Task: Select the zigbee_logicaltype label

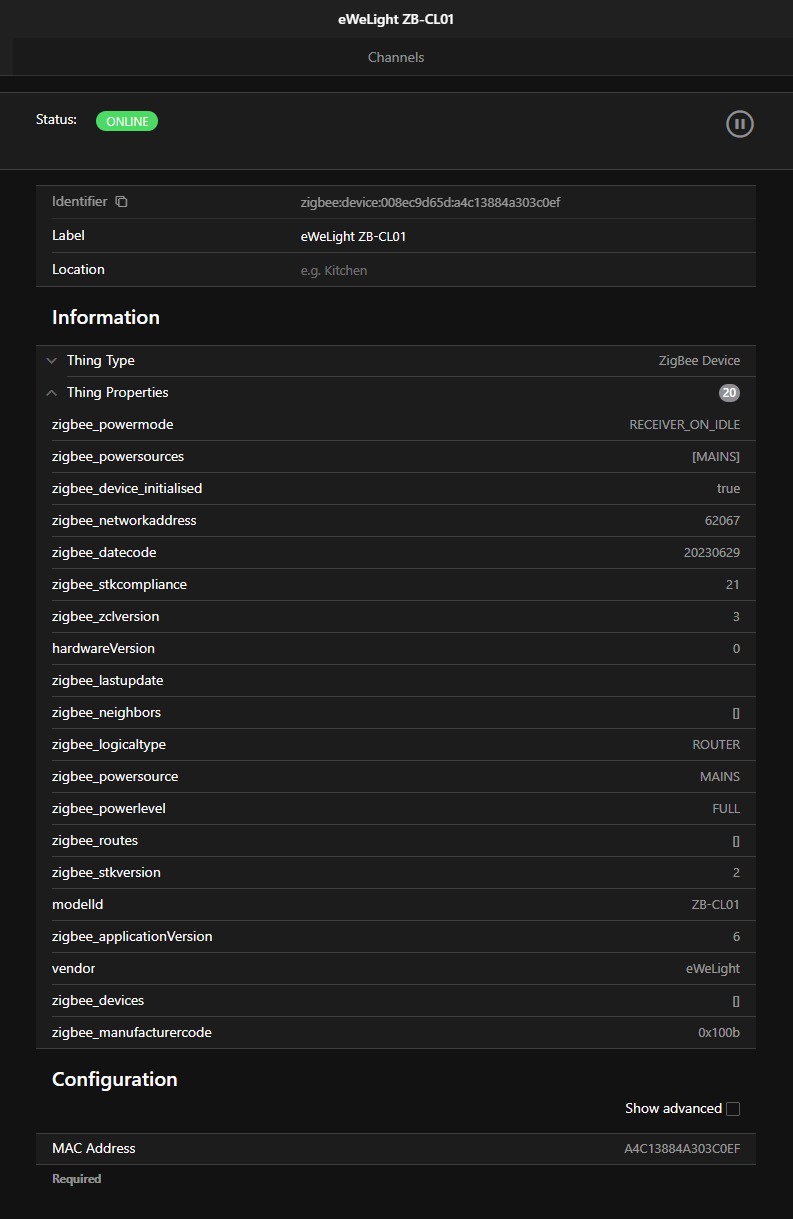Action: pos(109,745)
